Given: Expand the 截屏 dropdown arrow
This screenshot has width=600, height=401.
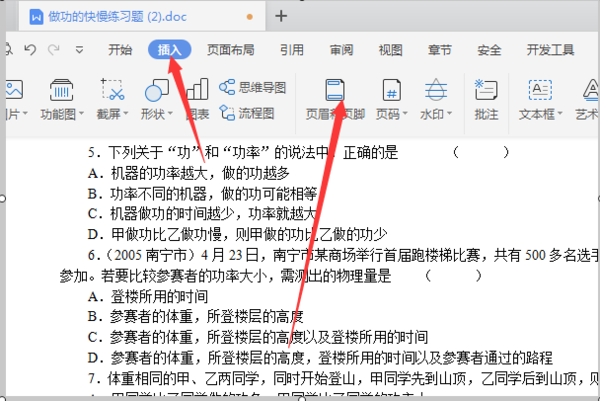Looking at the screenshot, I should (126, 114).
